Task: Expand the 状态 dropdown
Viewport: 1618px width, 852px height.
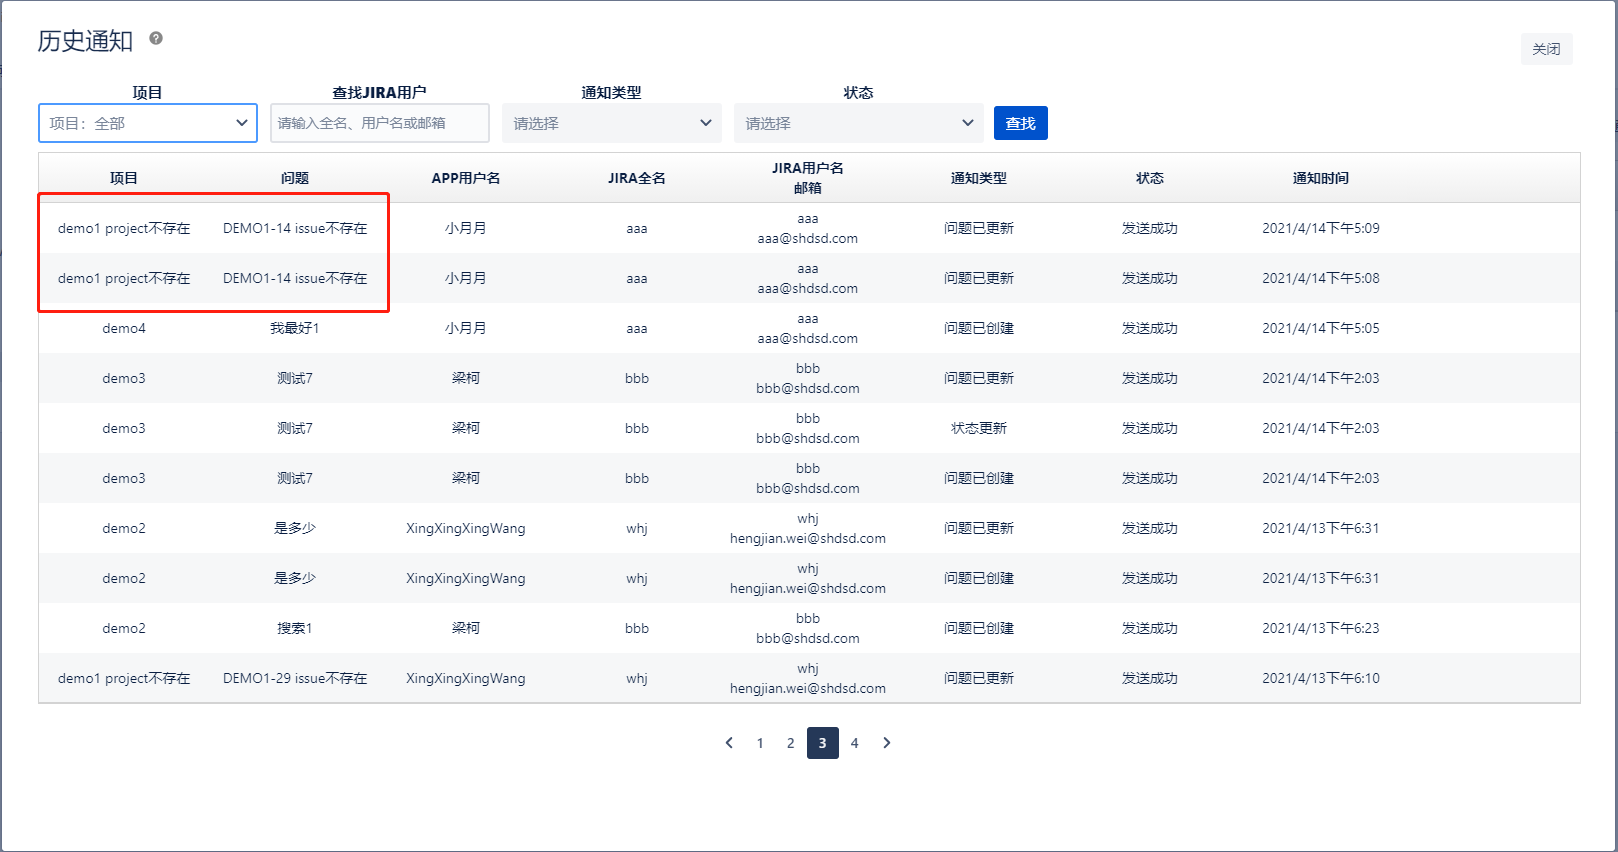Action: [858, 123]
